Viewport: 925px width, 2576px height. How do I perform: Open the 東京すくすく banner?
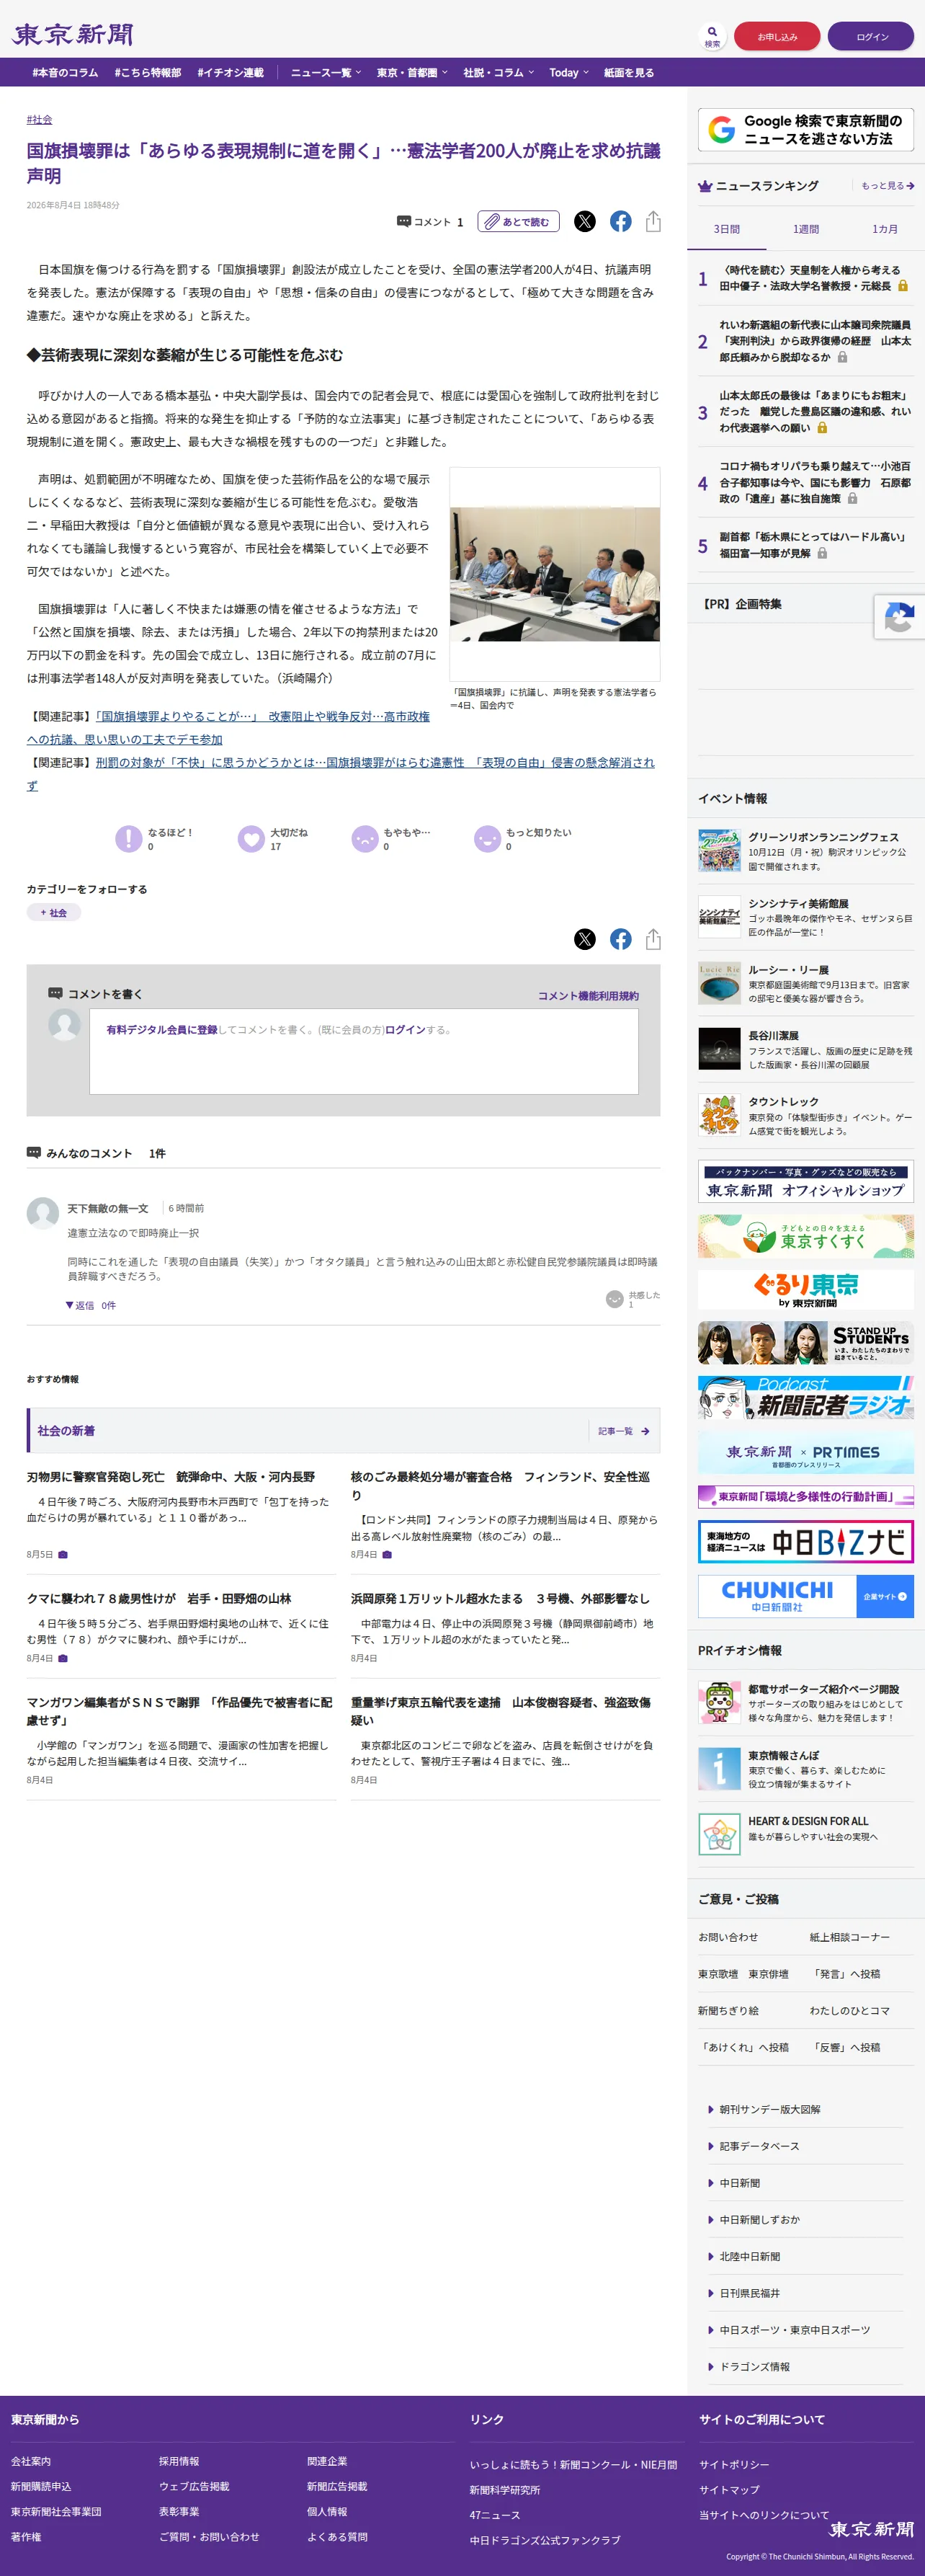pyautogui.click(x=805, y=1236)
